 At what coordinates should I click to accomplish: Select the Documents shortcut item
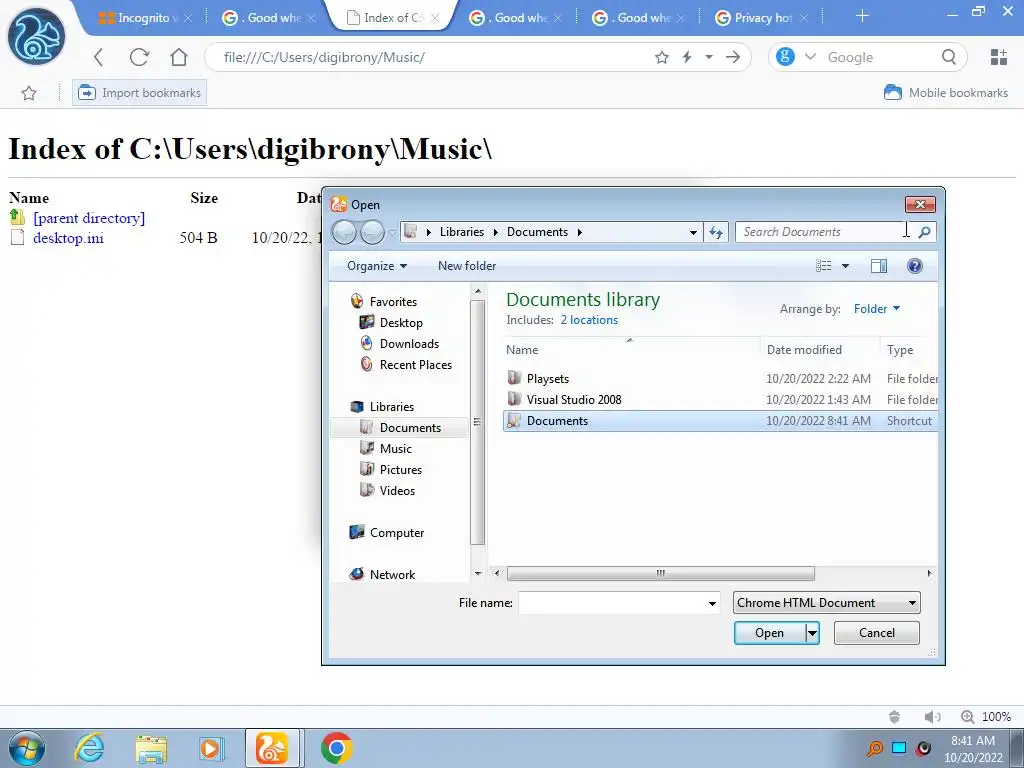[x=720, y=421]
